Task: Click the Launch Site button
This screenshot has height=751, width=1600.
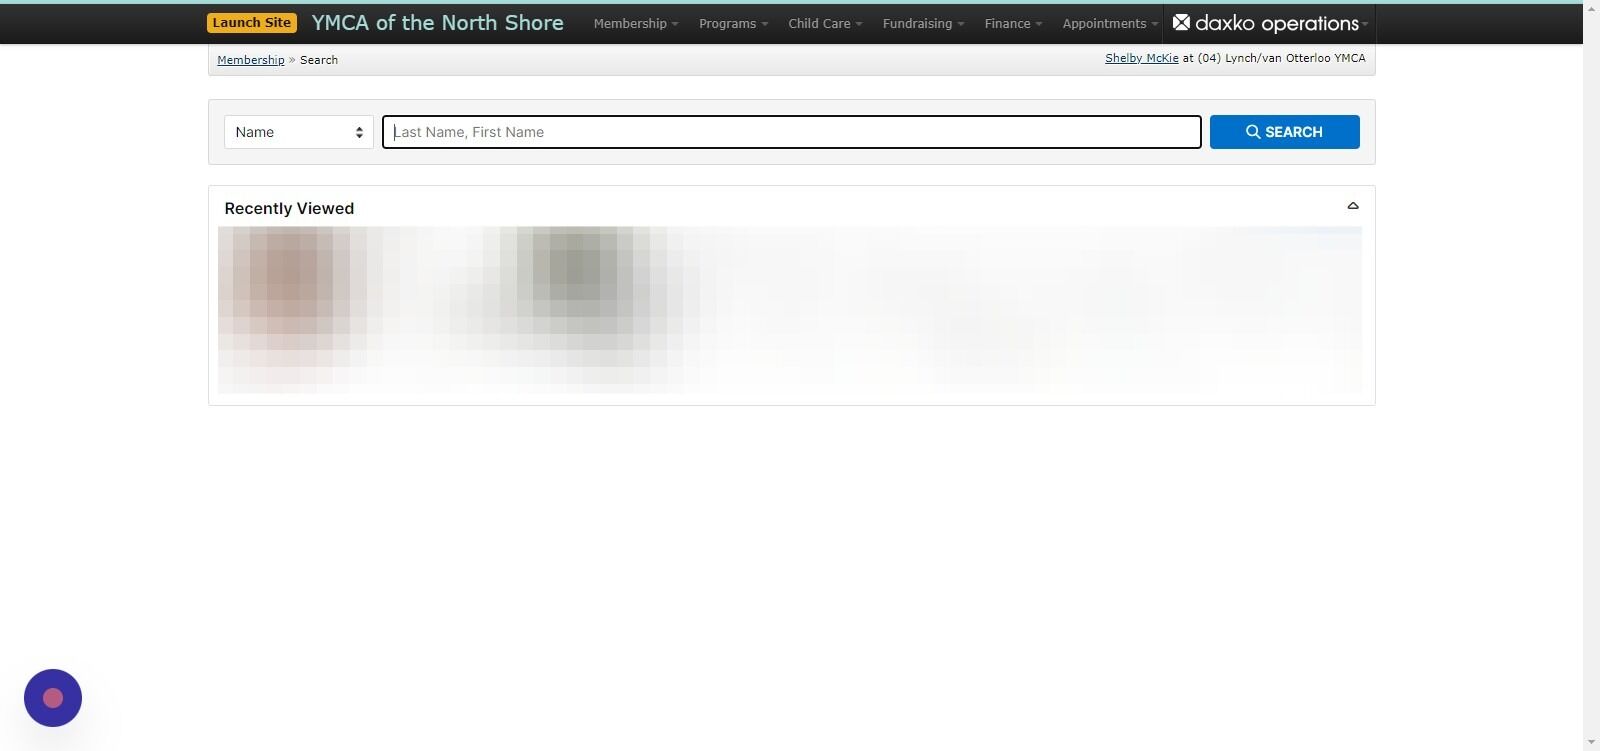Action: tap(251, 23)
